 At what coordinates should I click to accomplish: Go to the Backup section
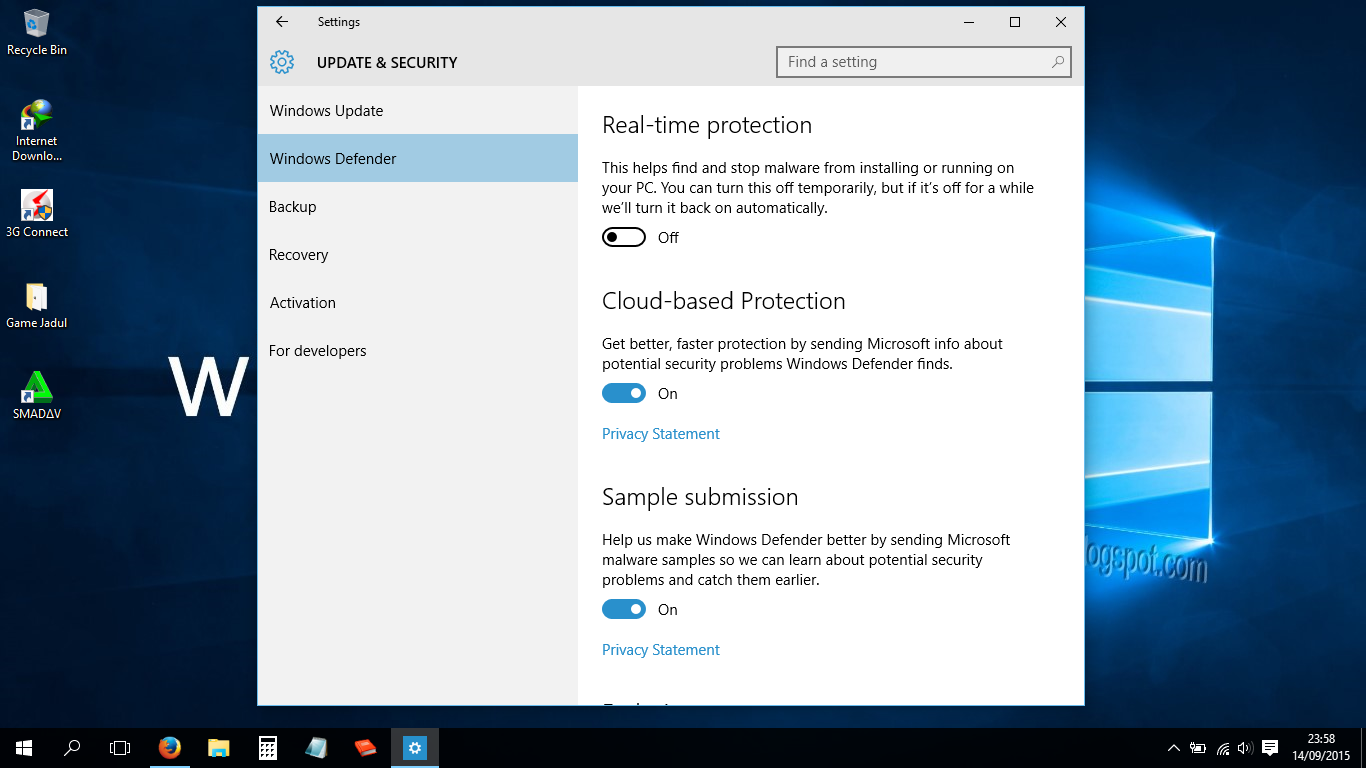[x=293, y=207]
